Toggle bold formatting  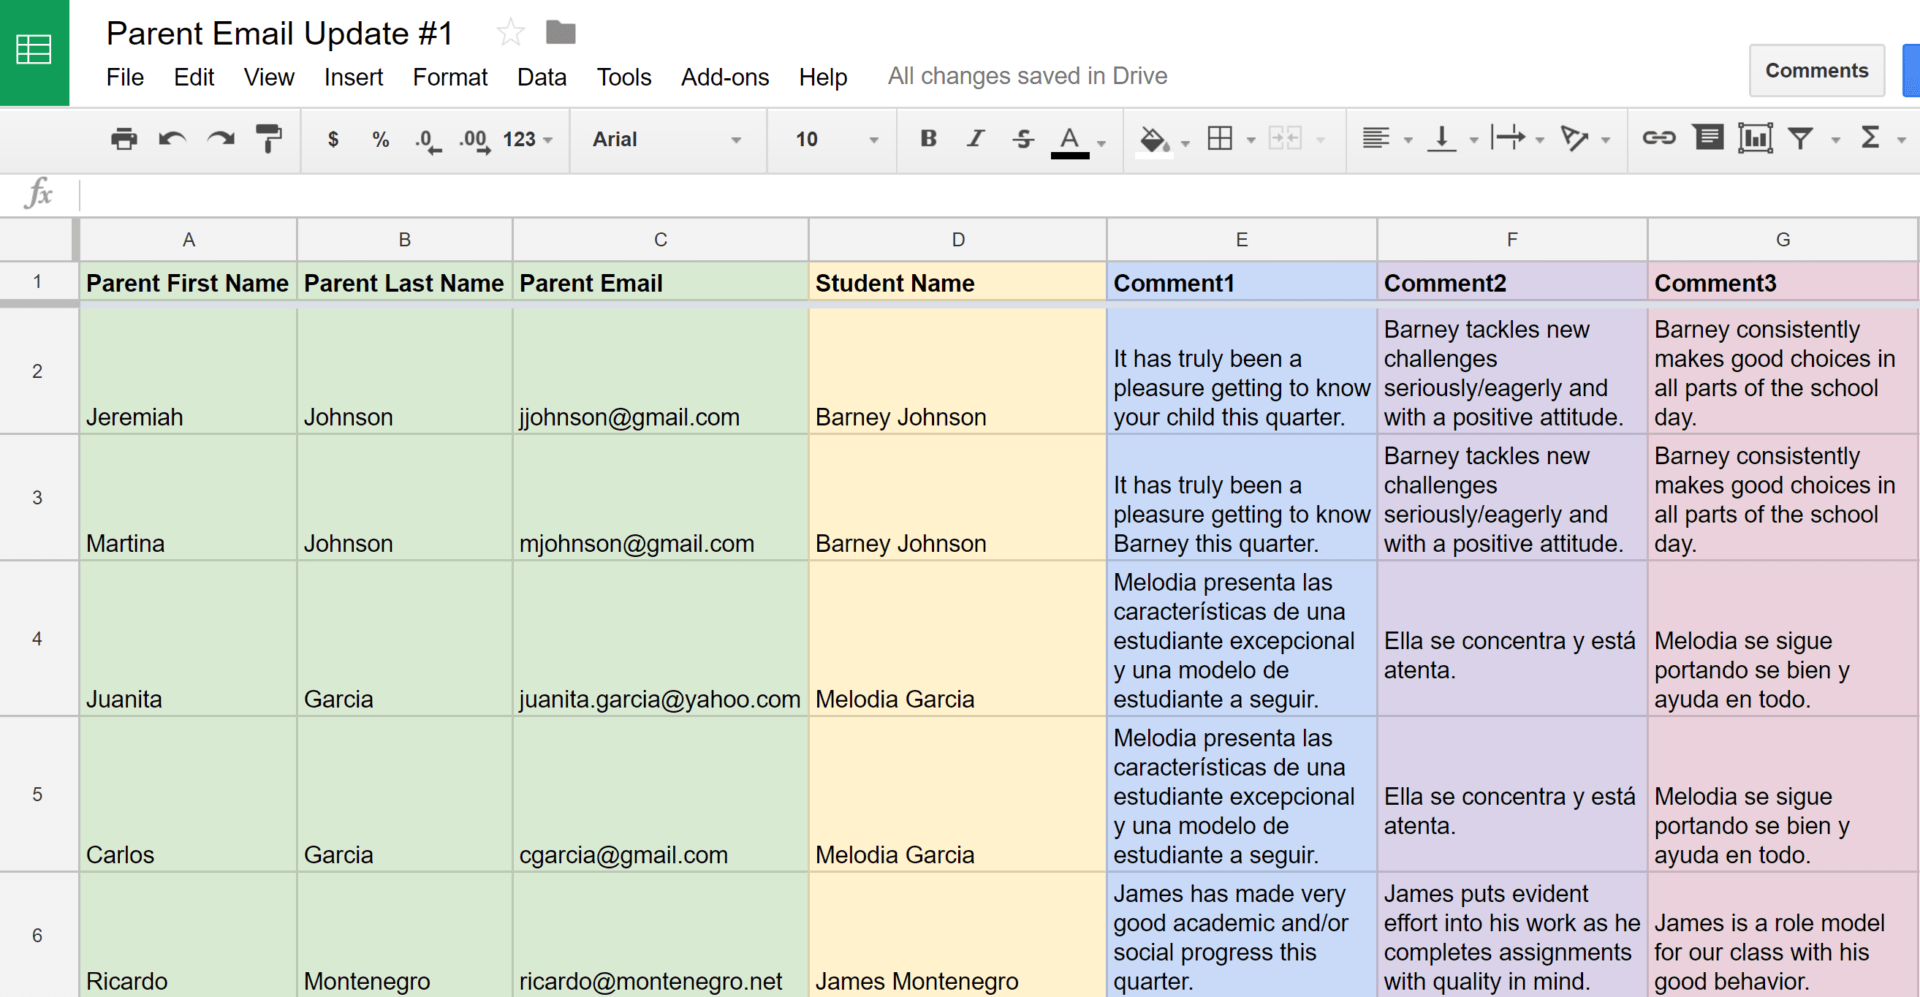pos(928,139)
